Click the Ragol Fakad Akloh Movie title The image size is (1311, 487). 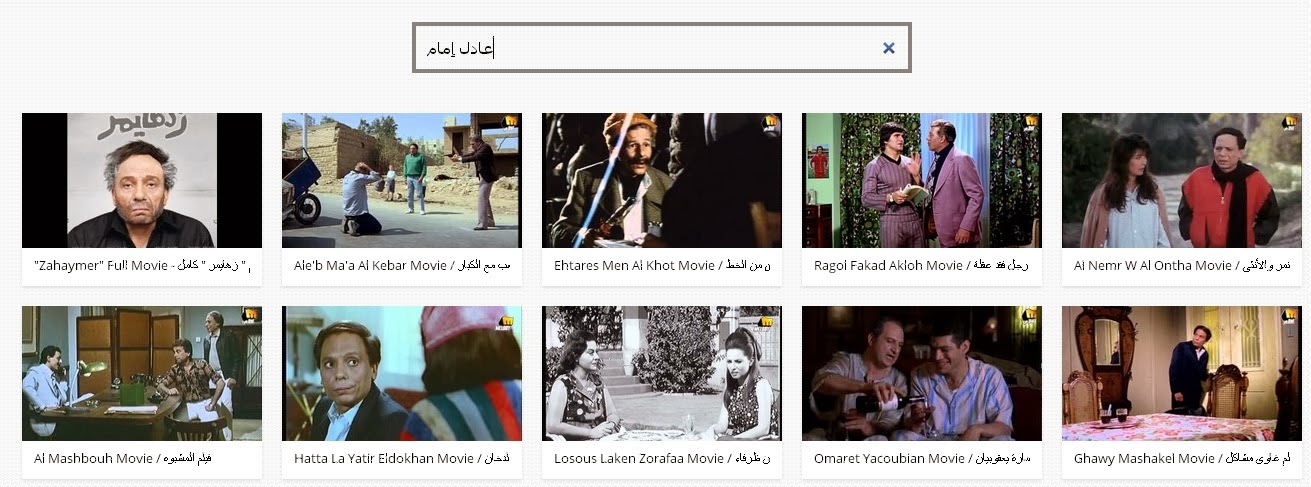[922, 266]
